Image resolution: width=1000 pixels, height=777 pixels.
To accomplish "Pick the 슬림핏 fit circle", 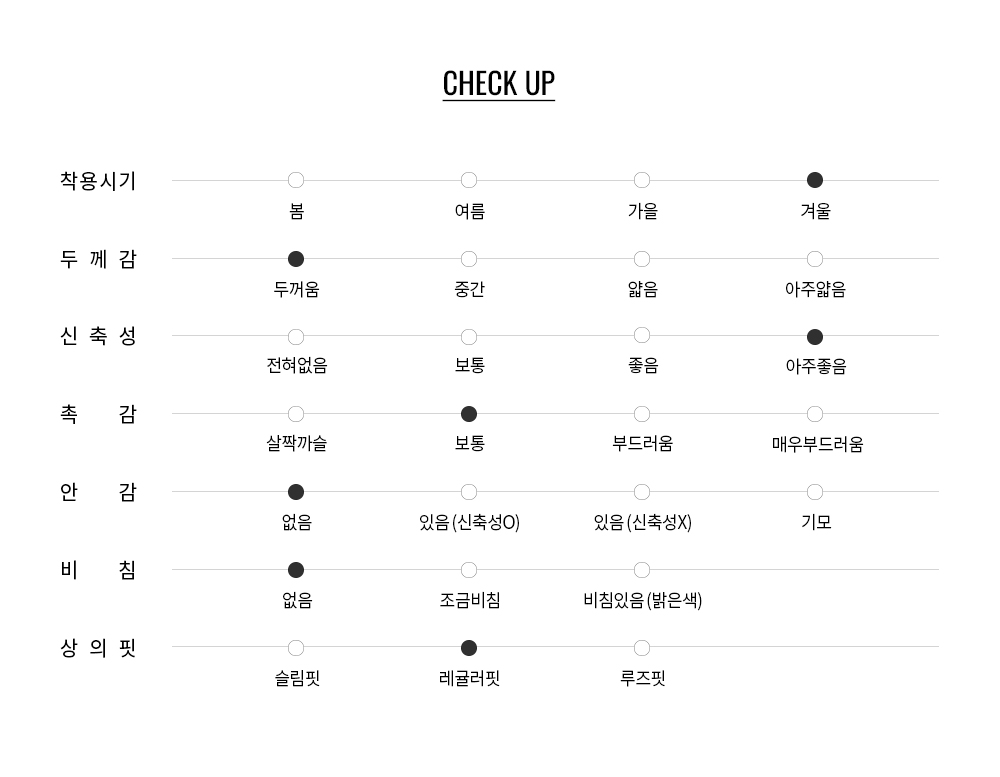I will tap(296, 648).
